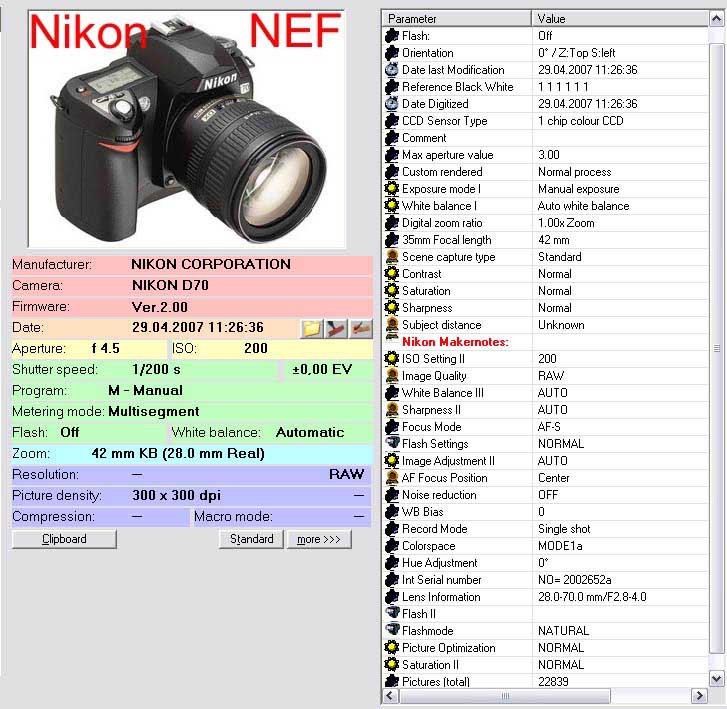Click the portrait icon beside AF Focus Position
The width and height of the screenshot is (727, 709).
pyautogui.click(x=392, y=478)
